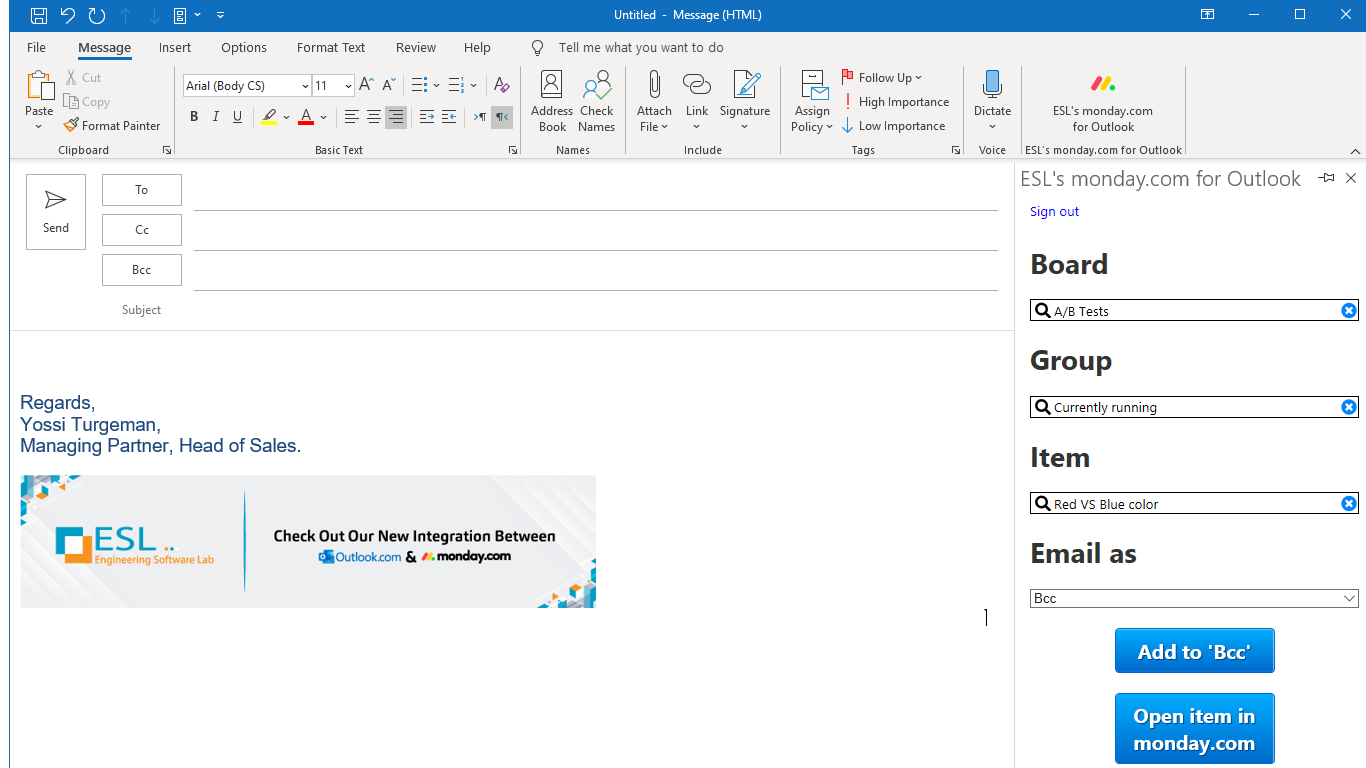This screenshot has height=768, width=1366.
Task: Align the text to the left
Action: point(352,117)
